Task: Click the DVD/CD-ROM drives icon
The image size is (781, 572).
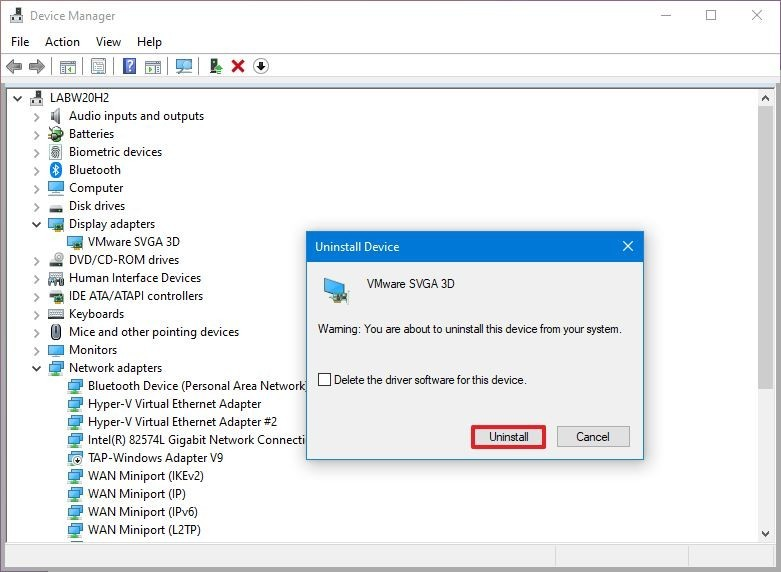Action: click(56, 260)
